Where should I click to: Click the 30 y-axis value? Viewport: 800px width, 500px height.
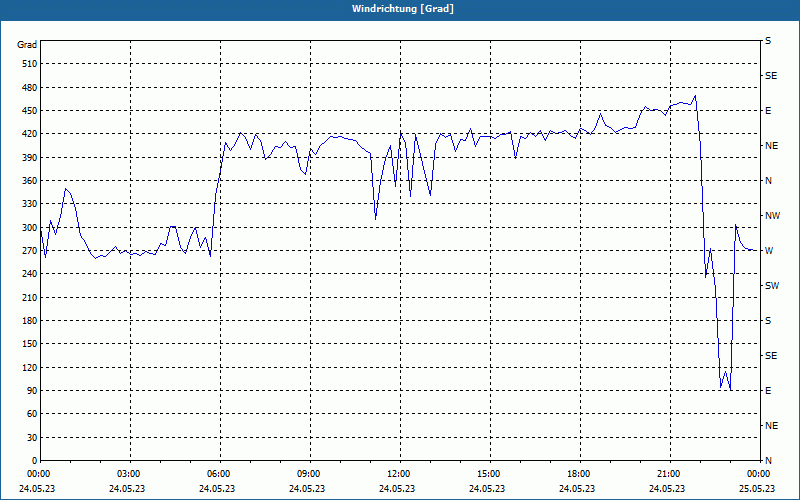click(32, 437)
